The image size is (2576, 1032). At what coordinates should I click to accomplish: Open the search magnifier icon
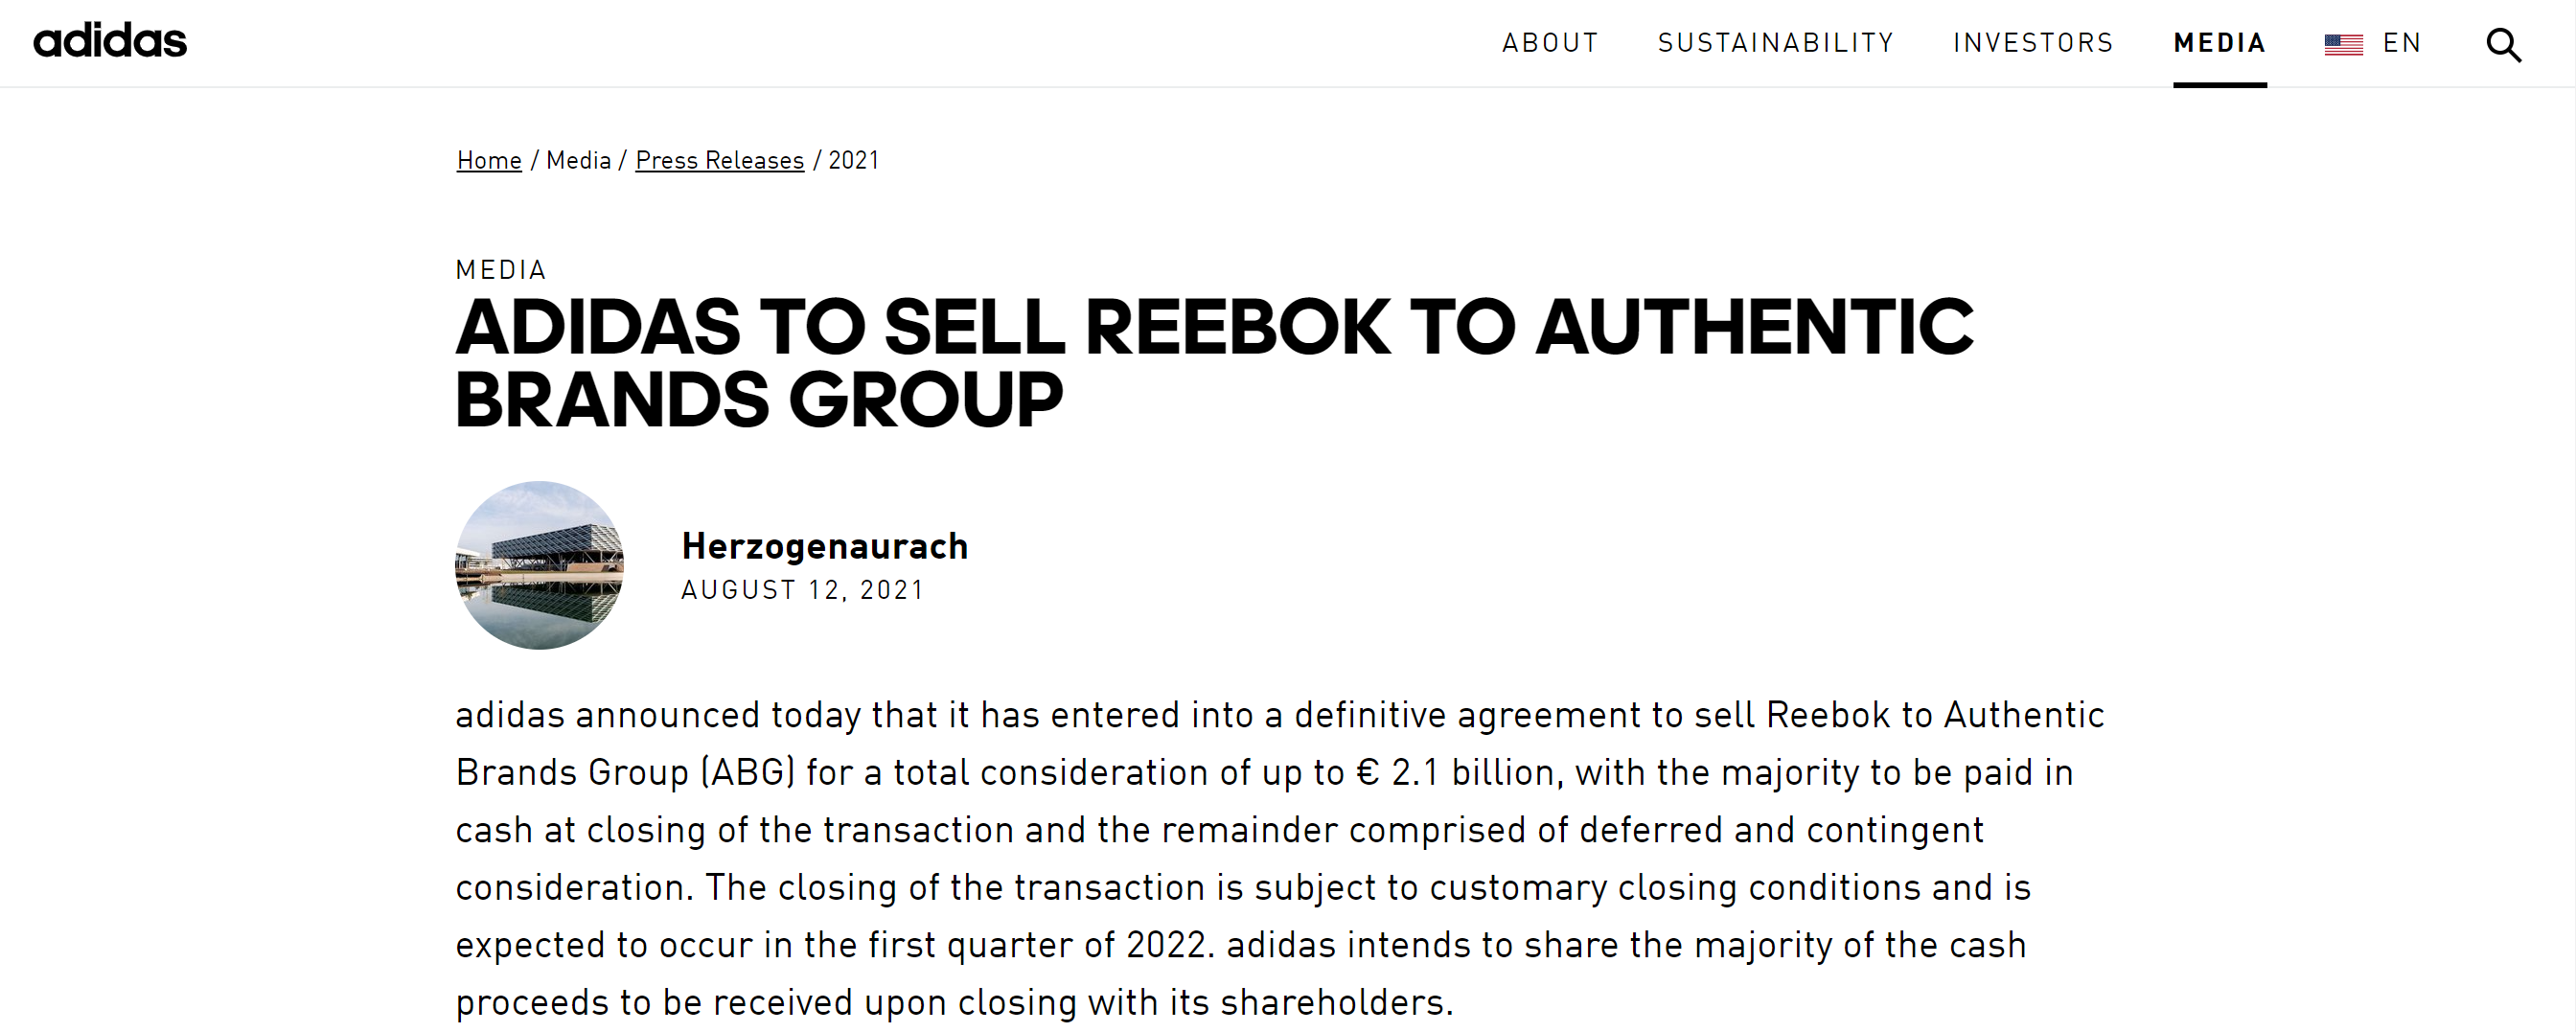2503,45
